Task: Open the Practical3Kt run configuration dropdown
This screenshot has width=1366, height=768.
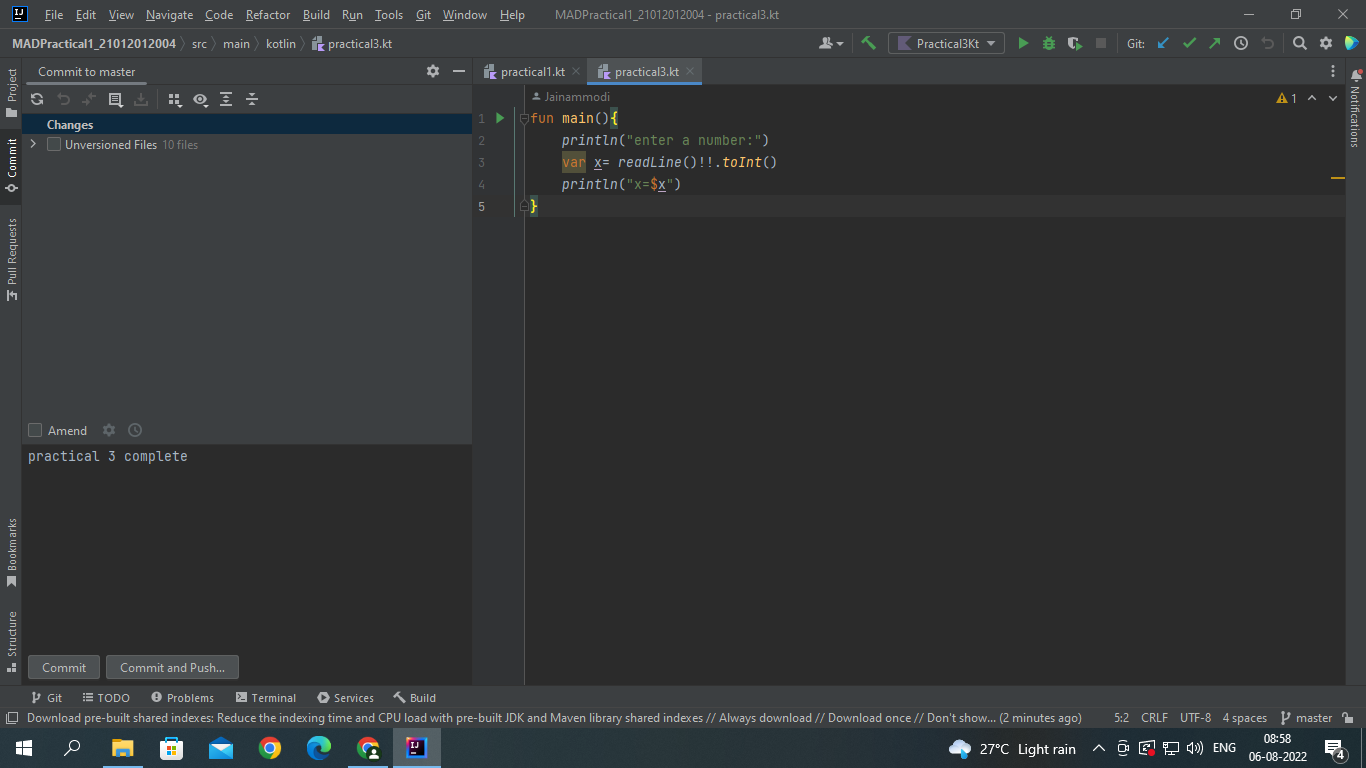Action: tap(946, 43)
